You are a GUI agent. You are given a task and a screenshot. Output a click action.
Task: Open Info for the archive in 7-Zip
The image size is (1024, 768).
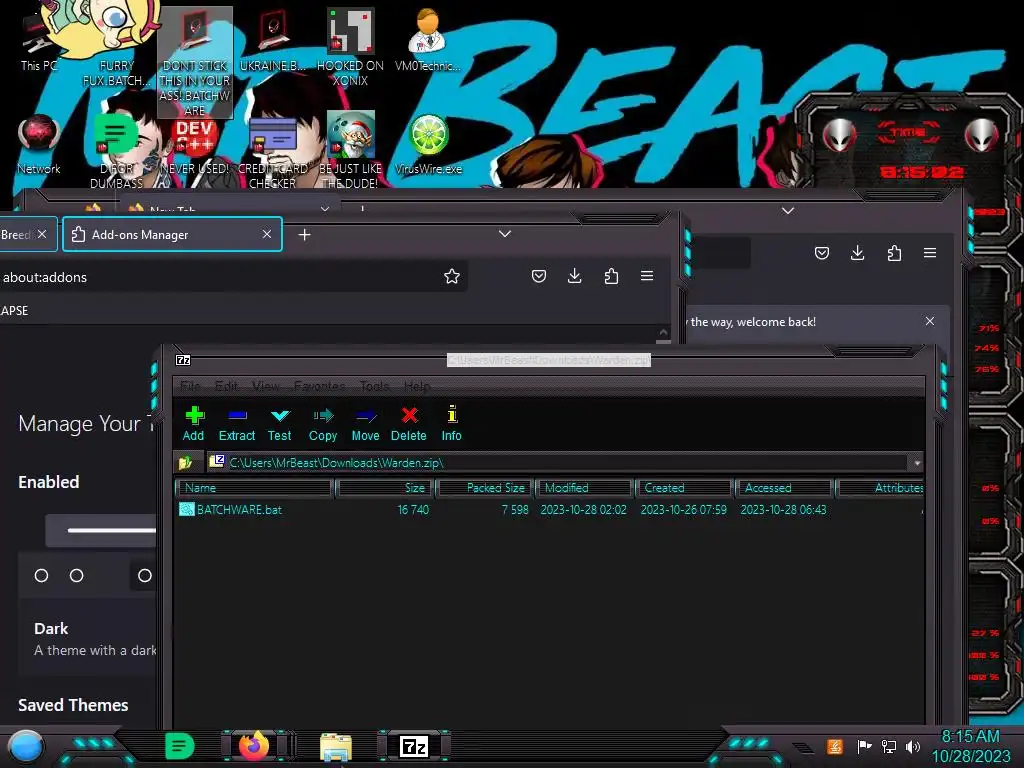tap(451, 424)
